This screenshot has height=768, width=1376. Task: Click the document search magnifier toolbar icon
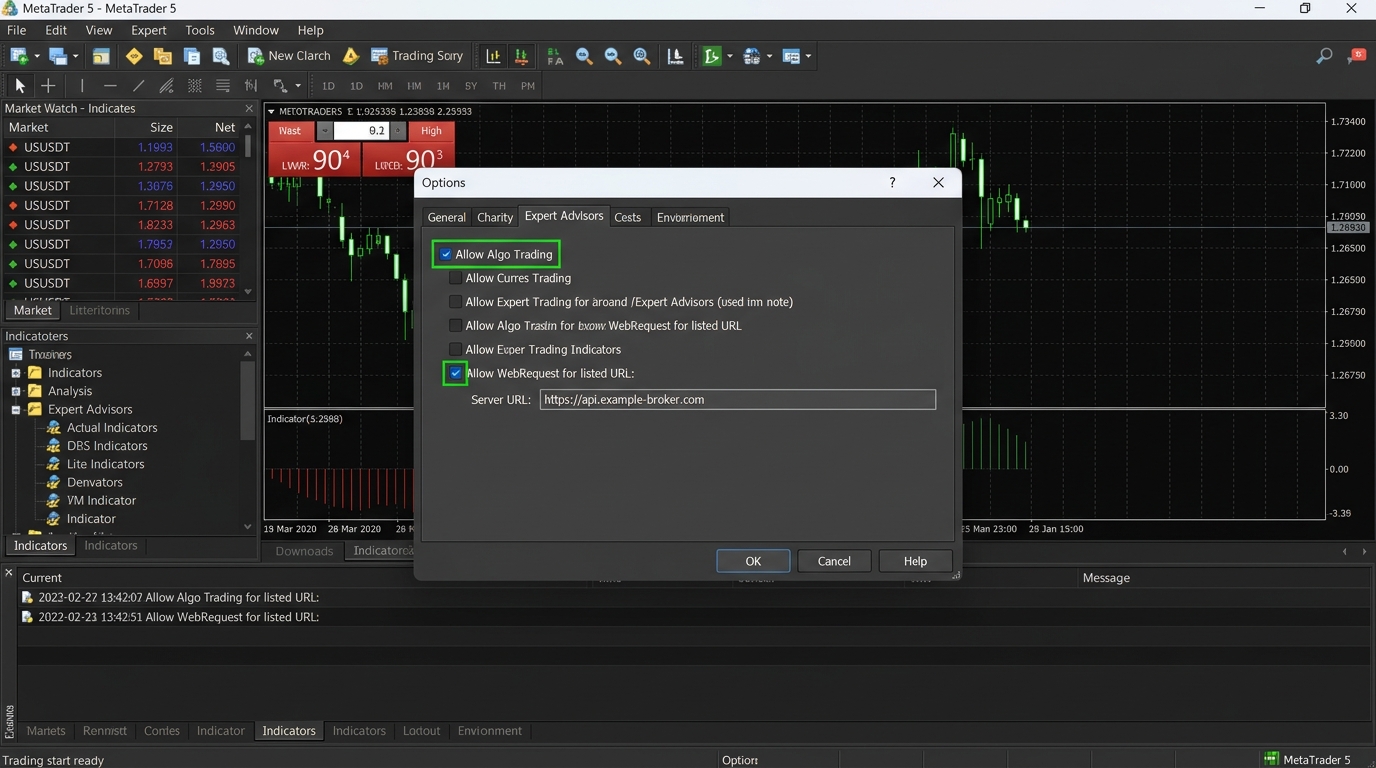(221, 56)
